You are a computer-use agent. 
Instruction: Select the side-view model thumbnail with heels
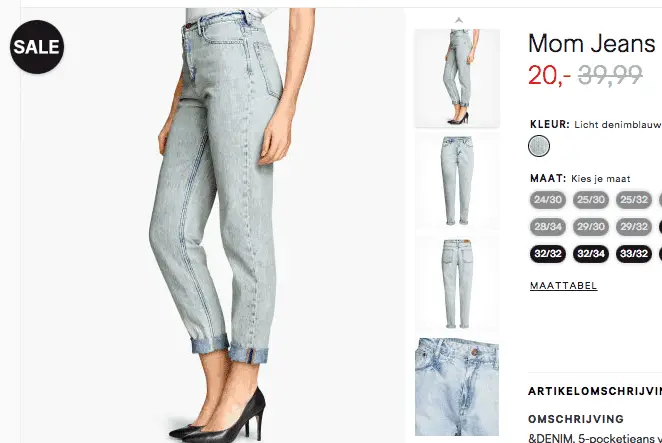[457, 78]
